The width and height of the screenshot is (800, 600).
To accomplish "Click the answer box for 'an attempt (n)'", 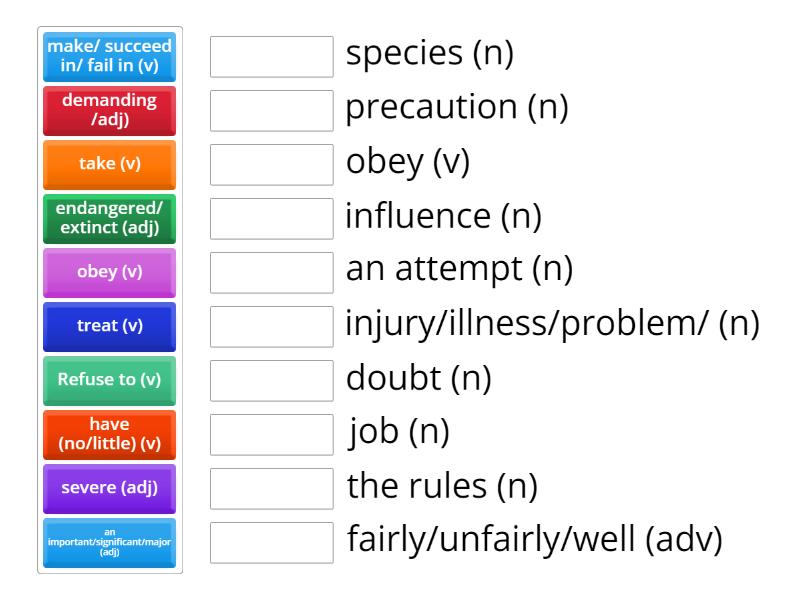I will (x=272, y=273).
